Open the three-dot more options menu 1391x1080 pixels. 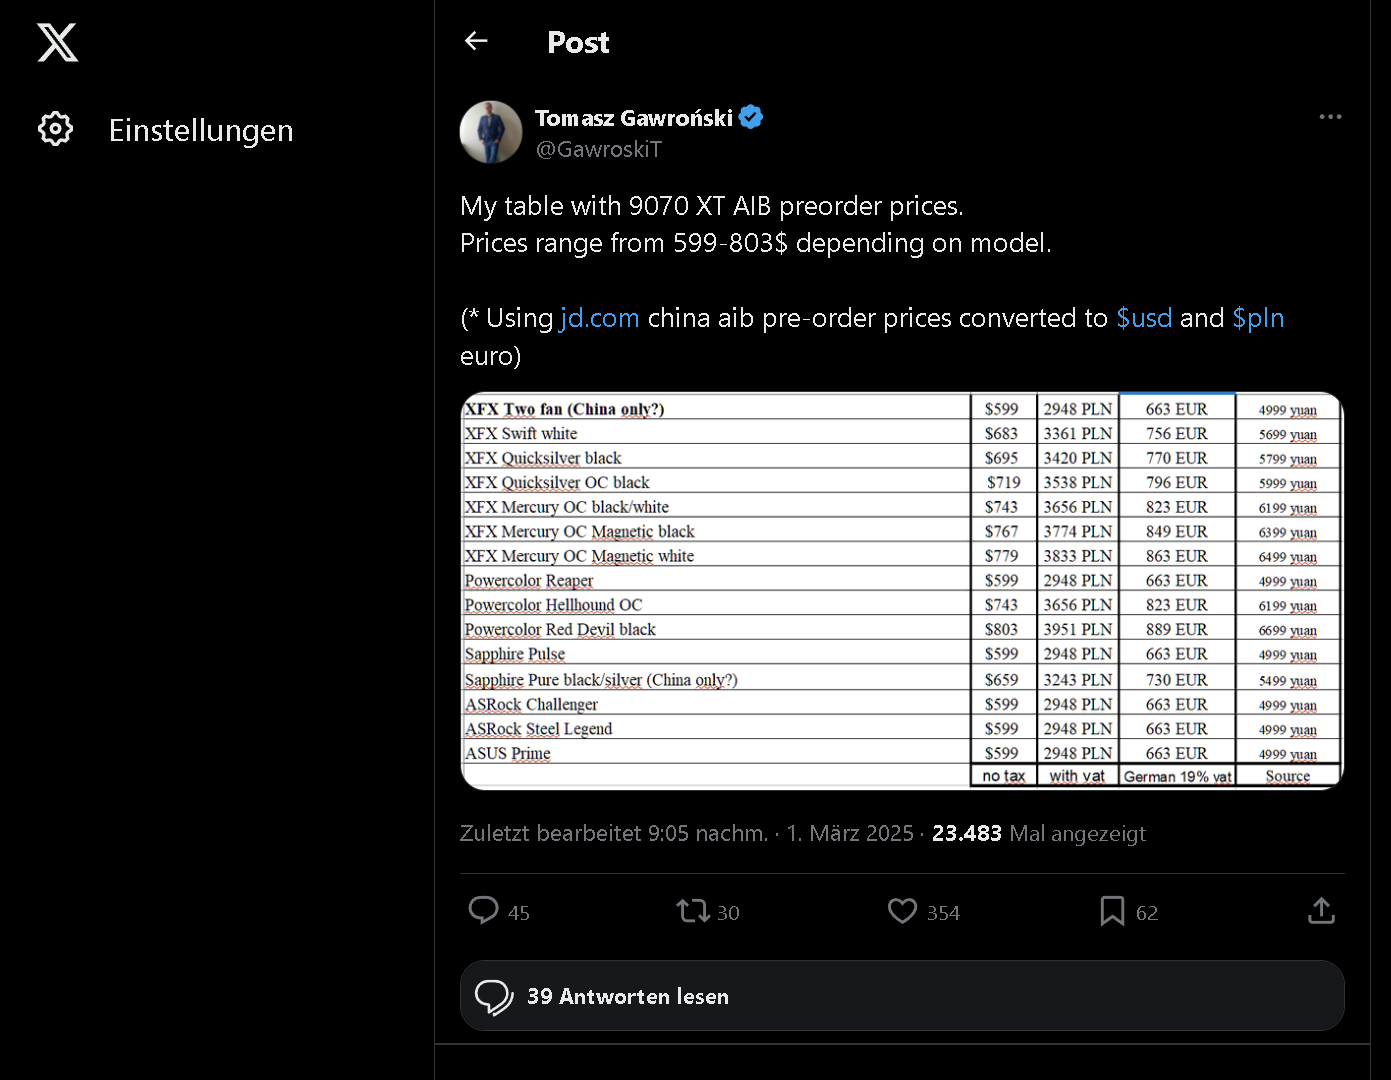tap(1330, 117)
